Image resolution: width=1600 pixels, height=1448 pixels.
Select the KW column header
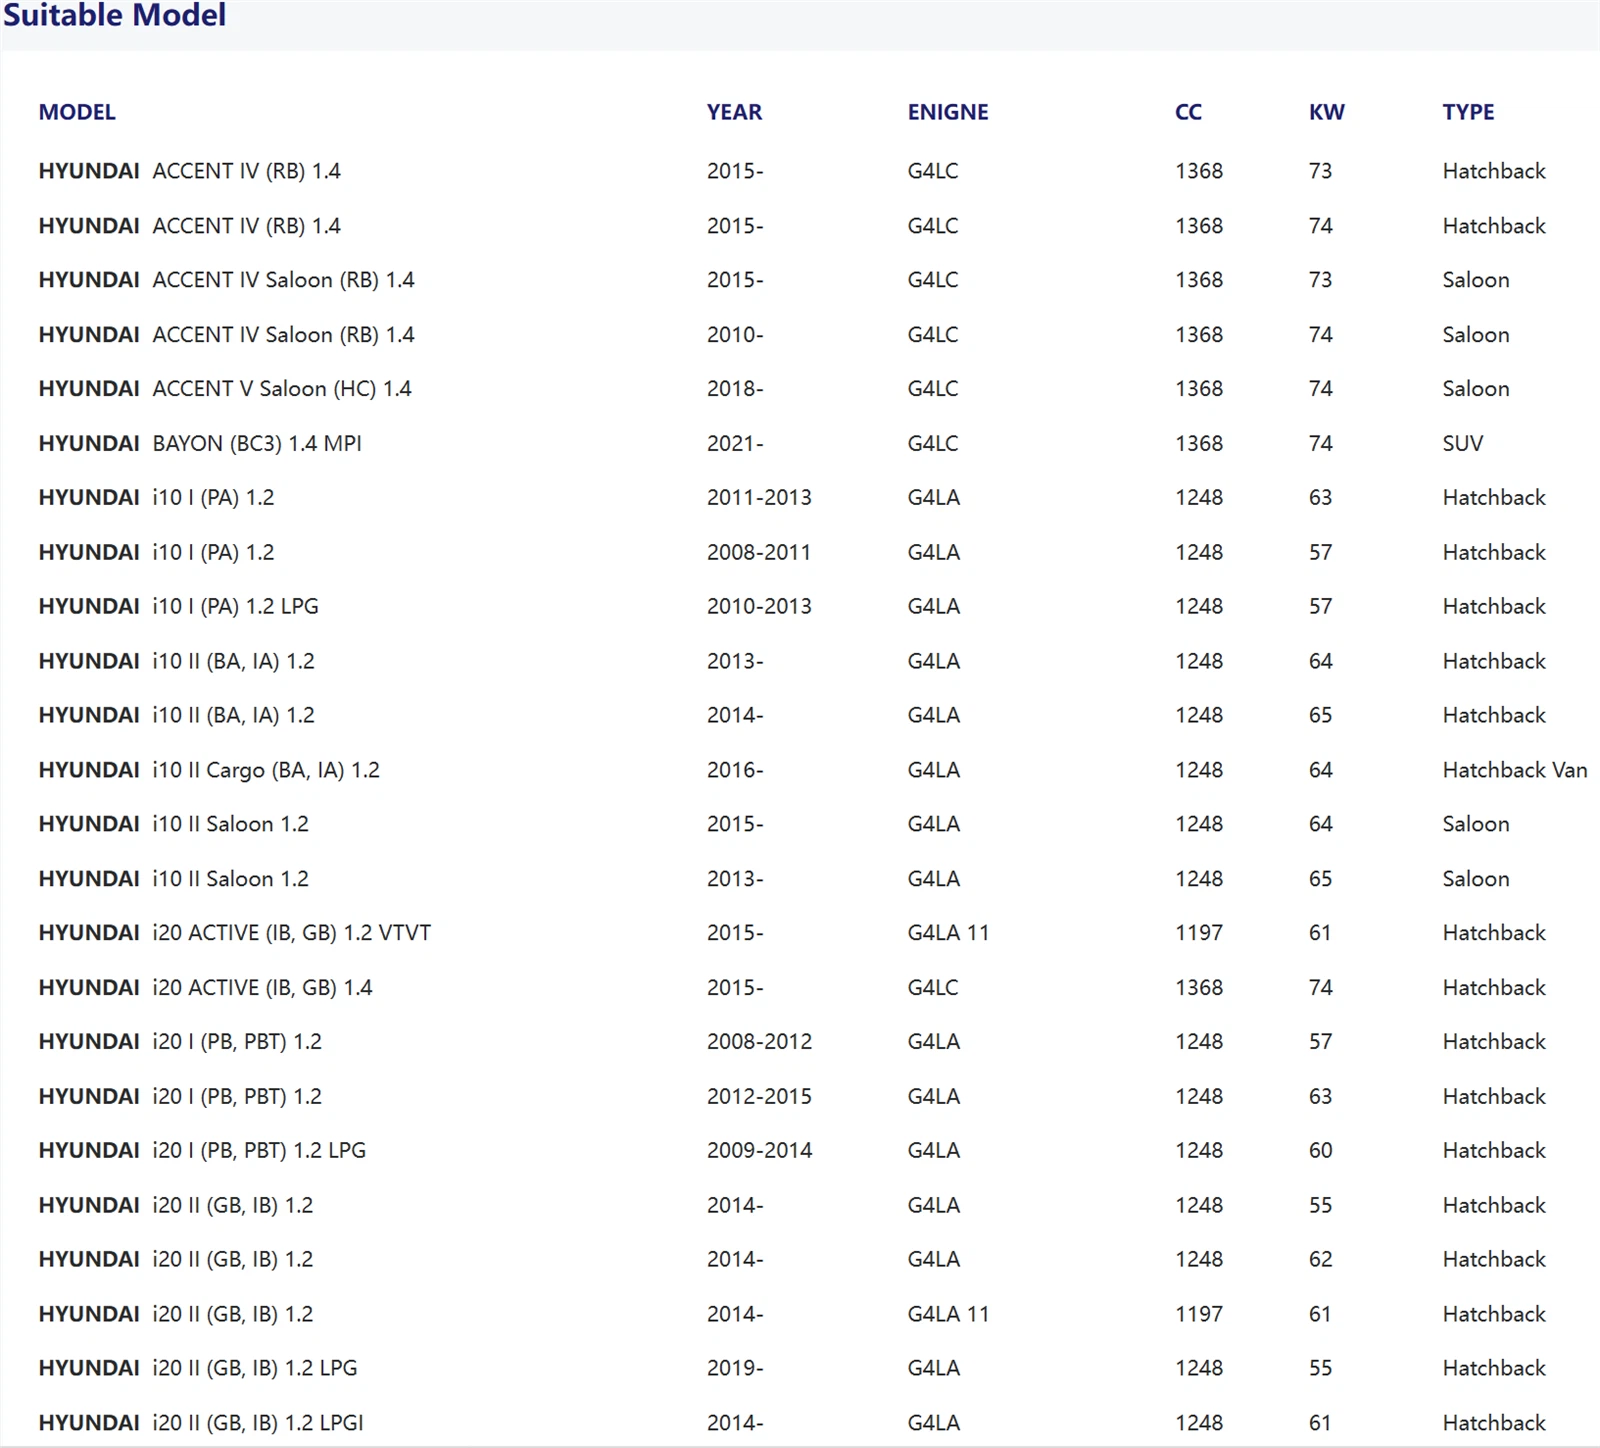pyautogui.click(x=1327, y=112)
